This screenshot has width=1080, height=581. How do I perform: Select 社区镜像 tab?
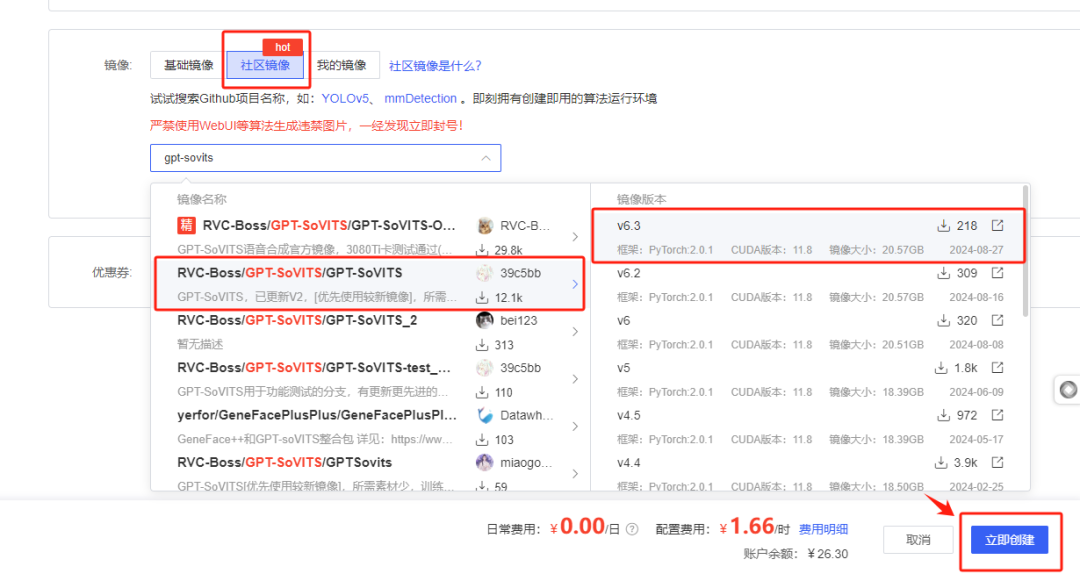[265, 65]
